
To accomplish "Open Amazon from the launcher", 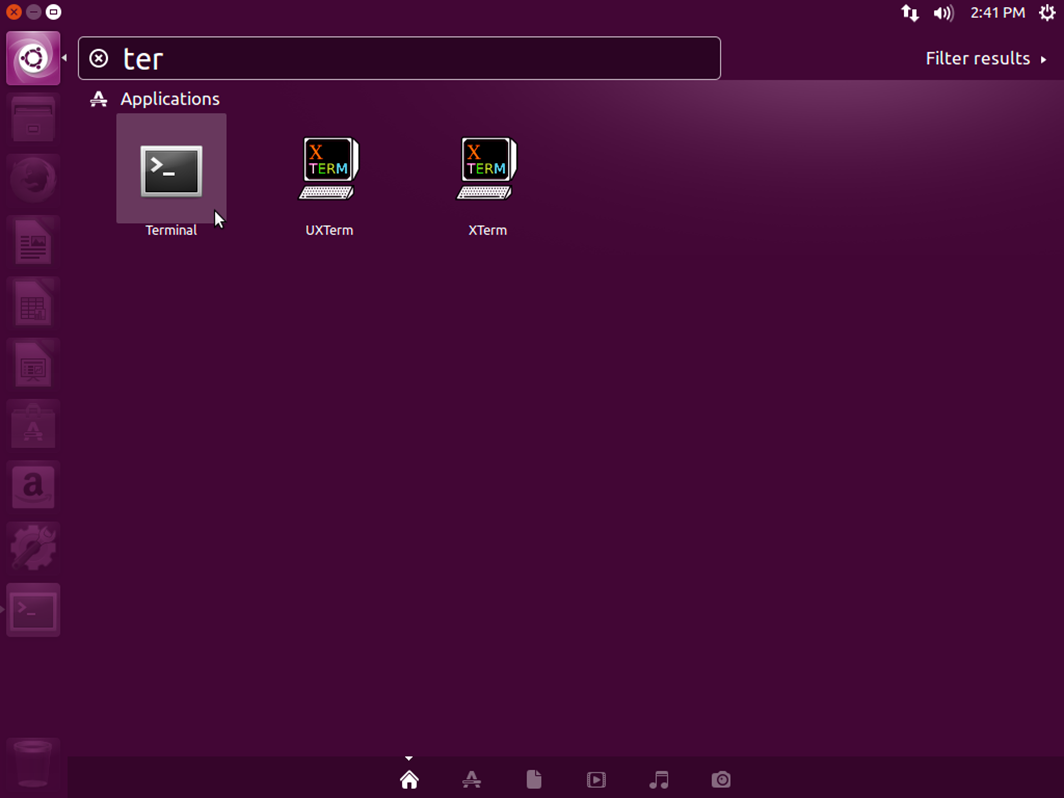I will click(33, 486).
